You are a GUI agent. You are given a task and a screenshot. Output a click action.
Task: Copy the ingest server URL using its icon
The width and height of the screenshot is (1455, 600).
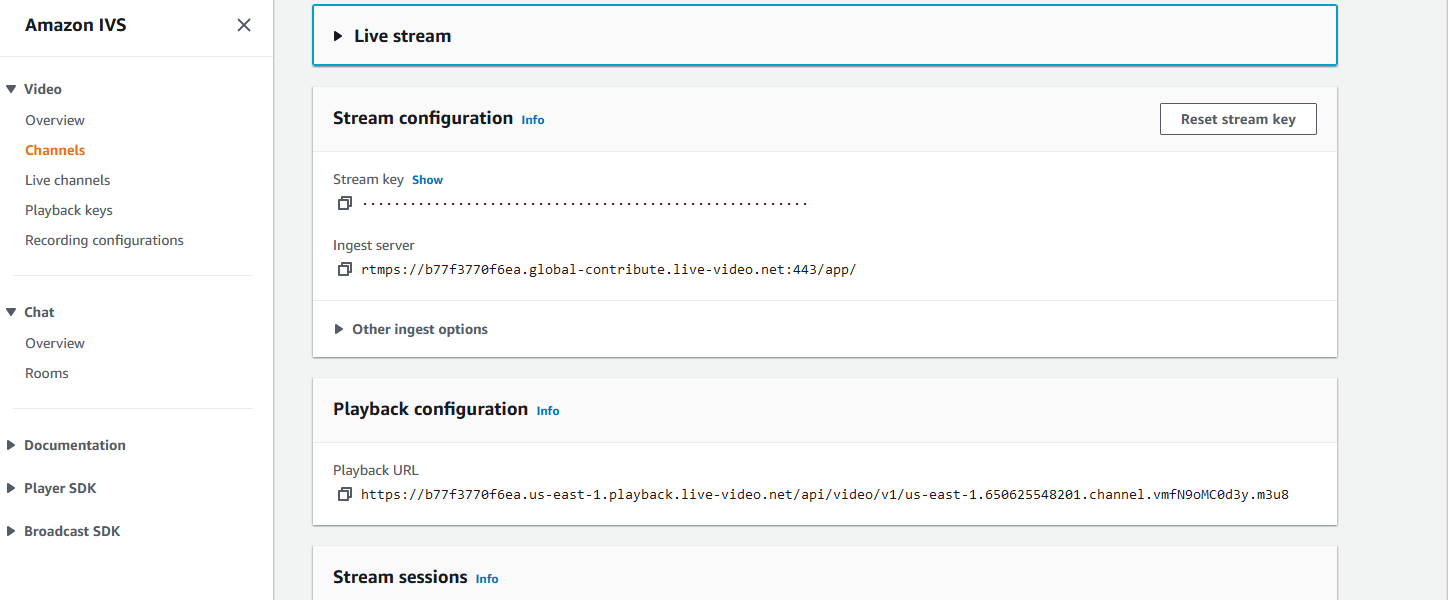345,269
